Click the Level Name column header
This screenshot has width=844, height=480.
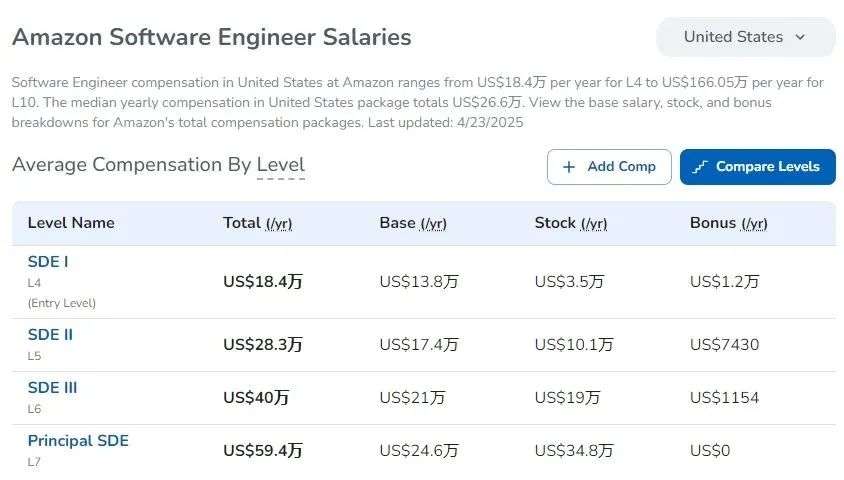click(71, 223)
